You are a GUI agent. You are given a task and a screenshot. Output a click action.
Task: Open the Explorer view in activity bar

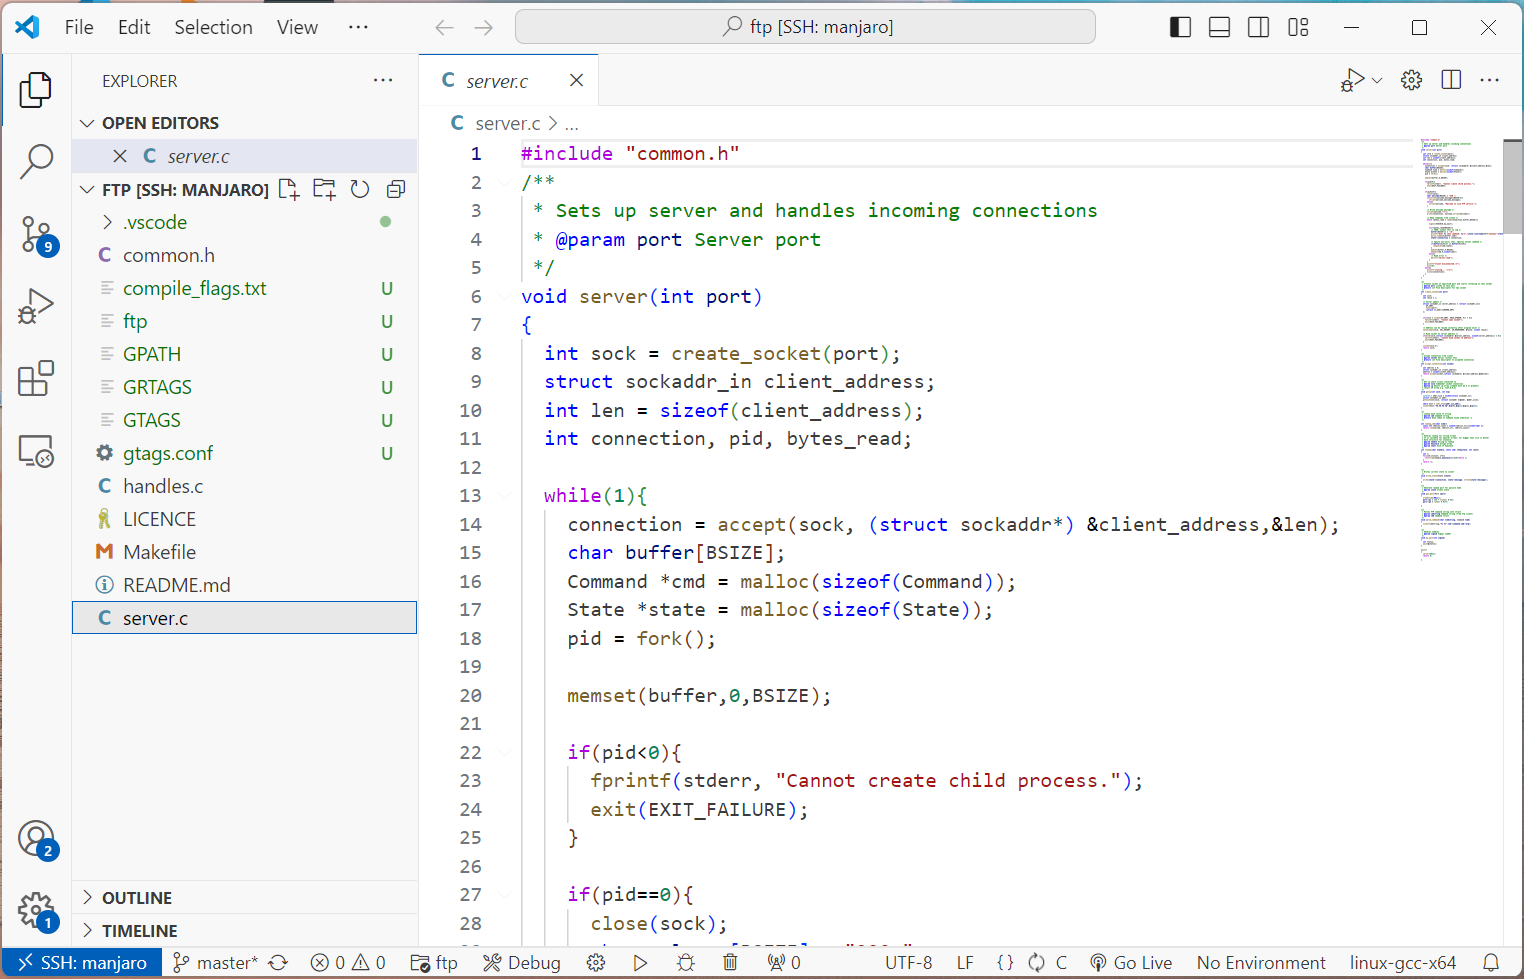tap(36, 90)
